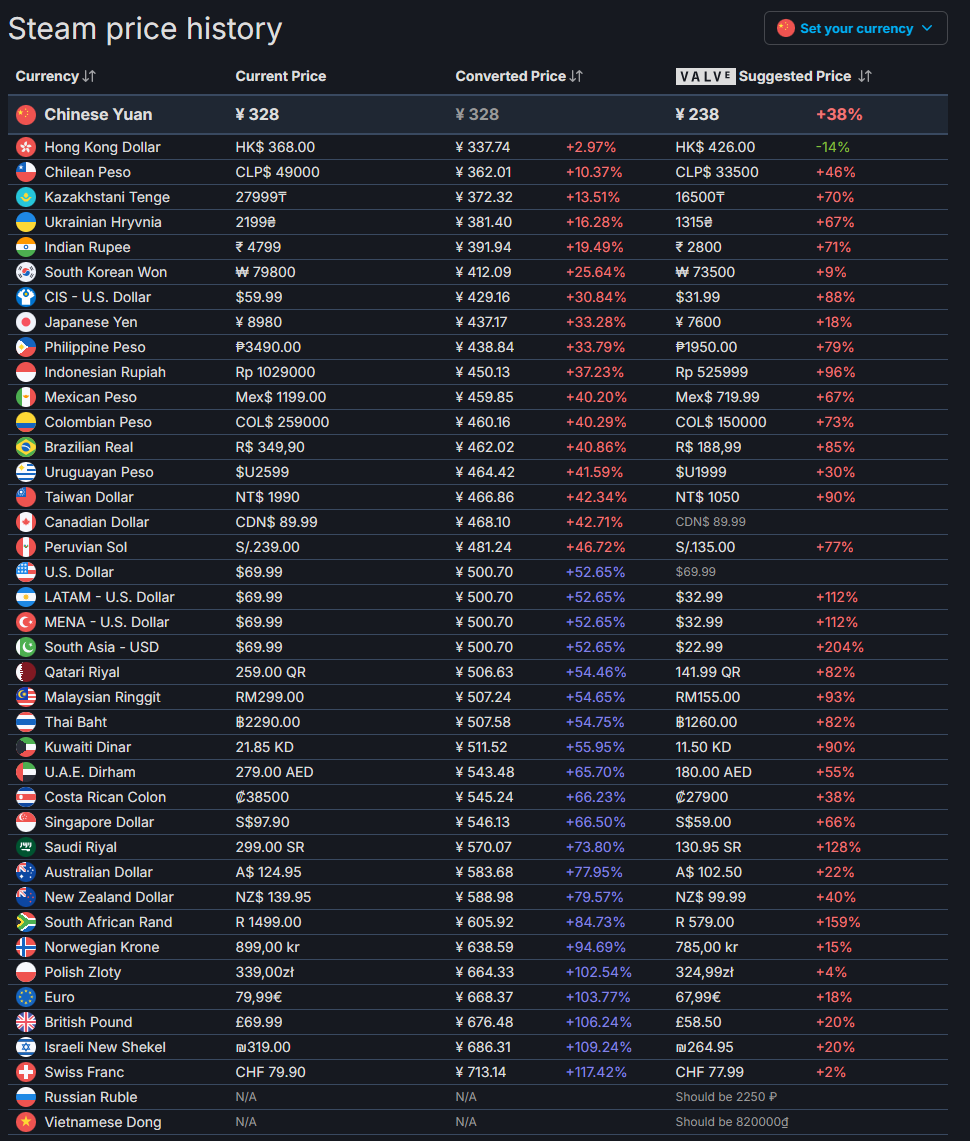970x1141 pixels.
Task: Click the Swiss Franc flag icon
Action: pyautogui.click(x=26, y=1072)
